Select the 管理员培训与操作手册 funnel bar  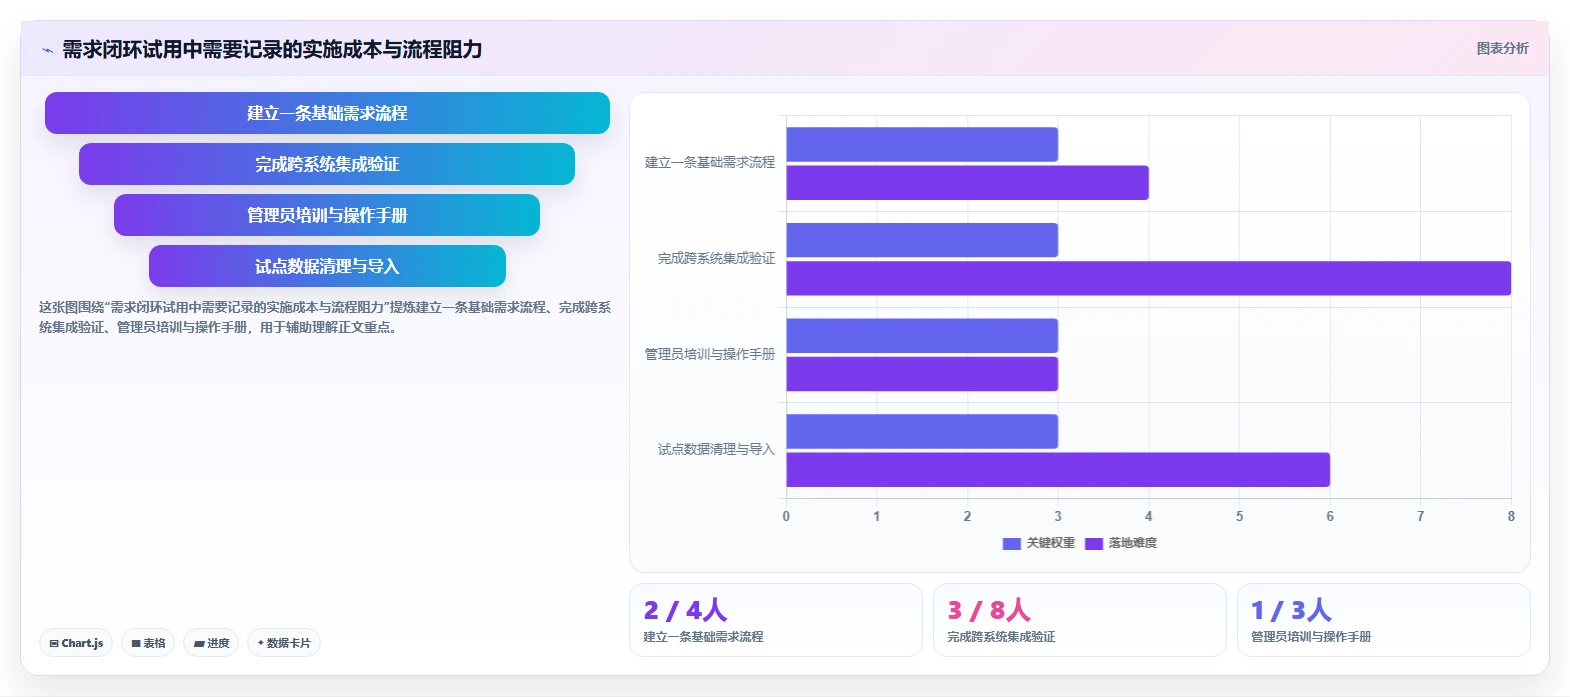327,215
